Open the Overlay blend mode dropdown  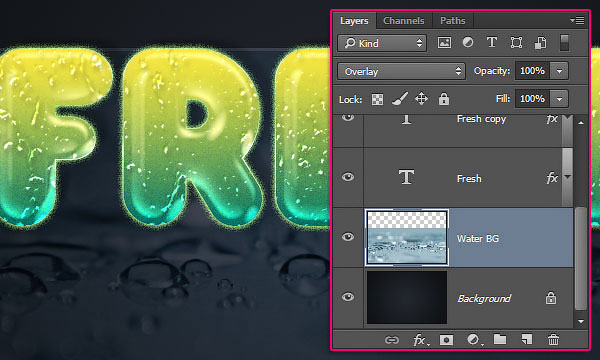401,71
